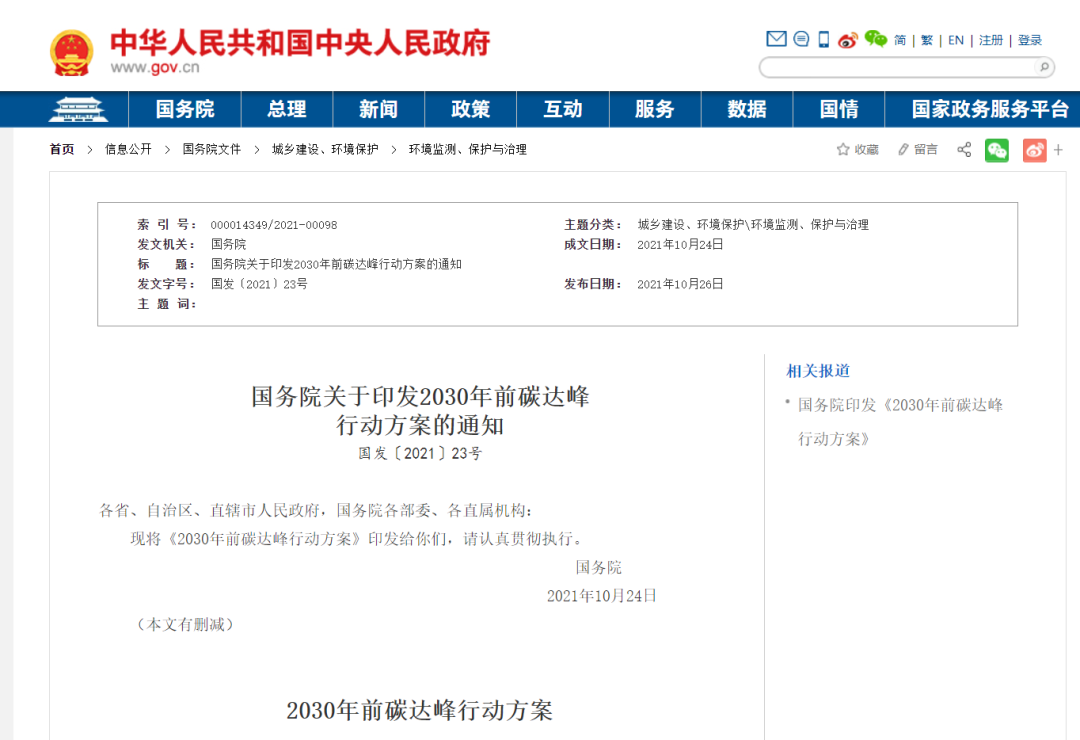Open the chat bubble message icon
This screenshot has width=1080, height=740.
pos(801,39)
